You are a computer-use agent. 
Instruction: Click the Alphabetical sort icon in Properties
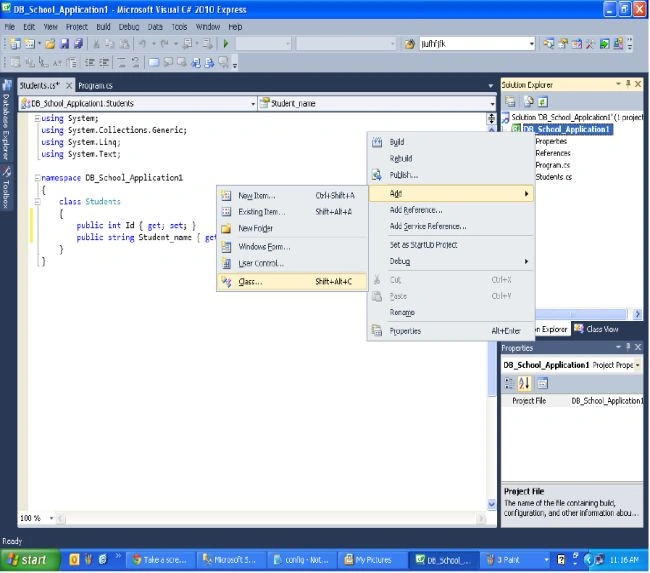click(x=524, y=384)
